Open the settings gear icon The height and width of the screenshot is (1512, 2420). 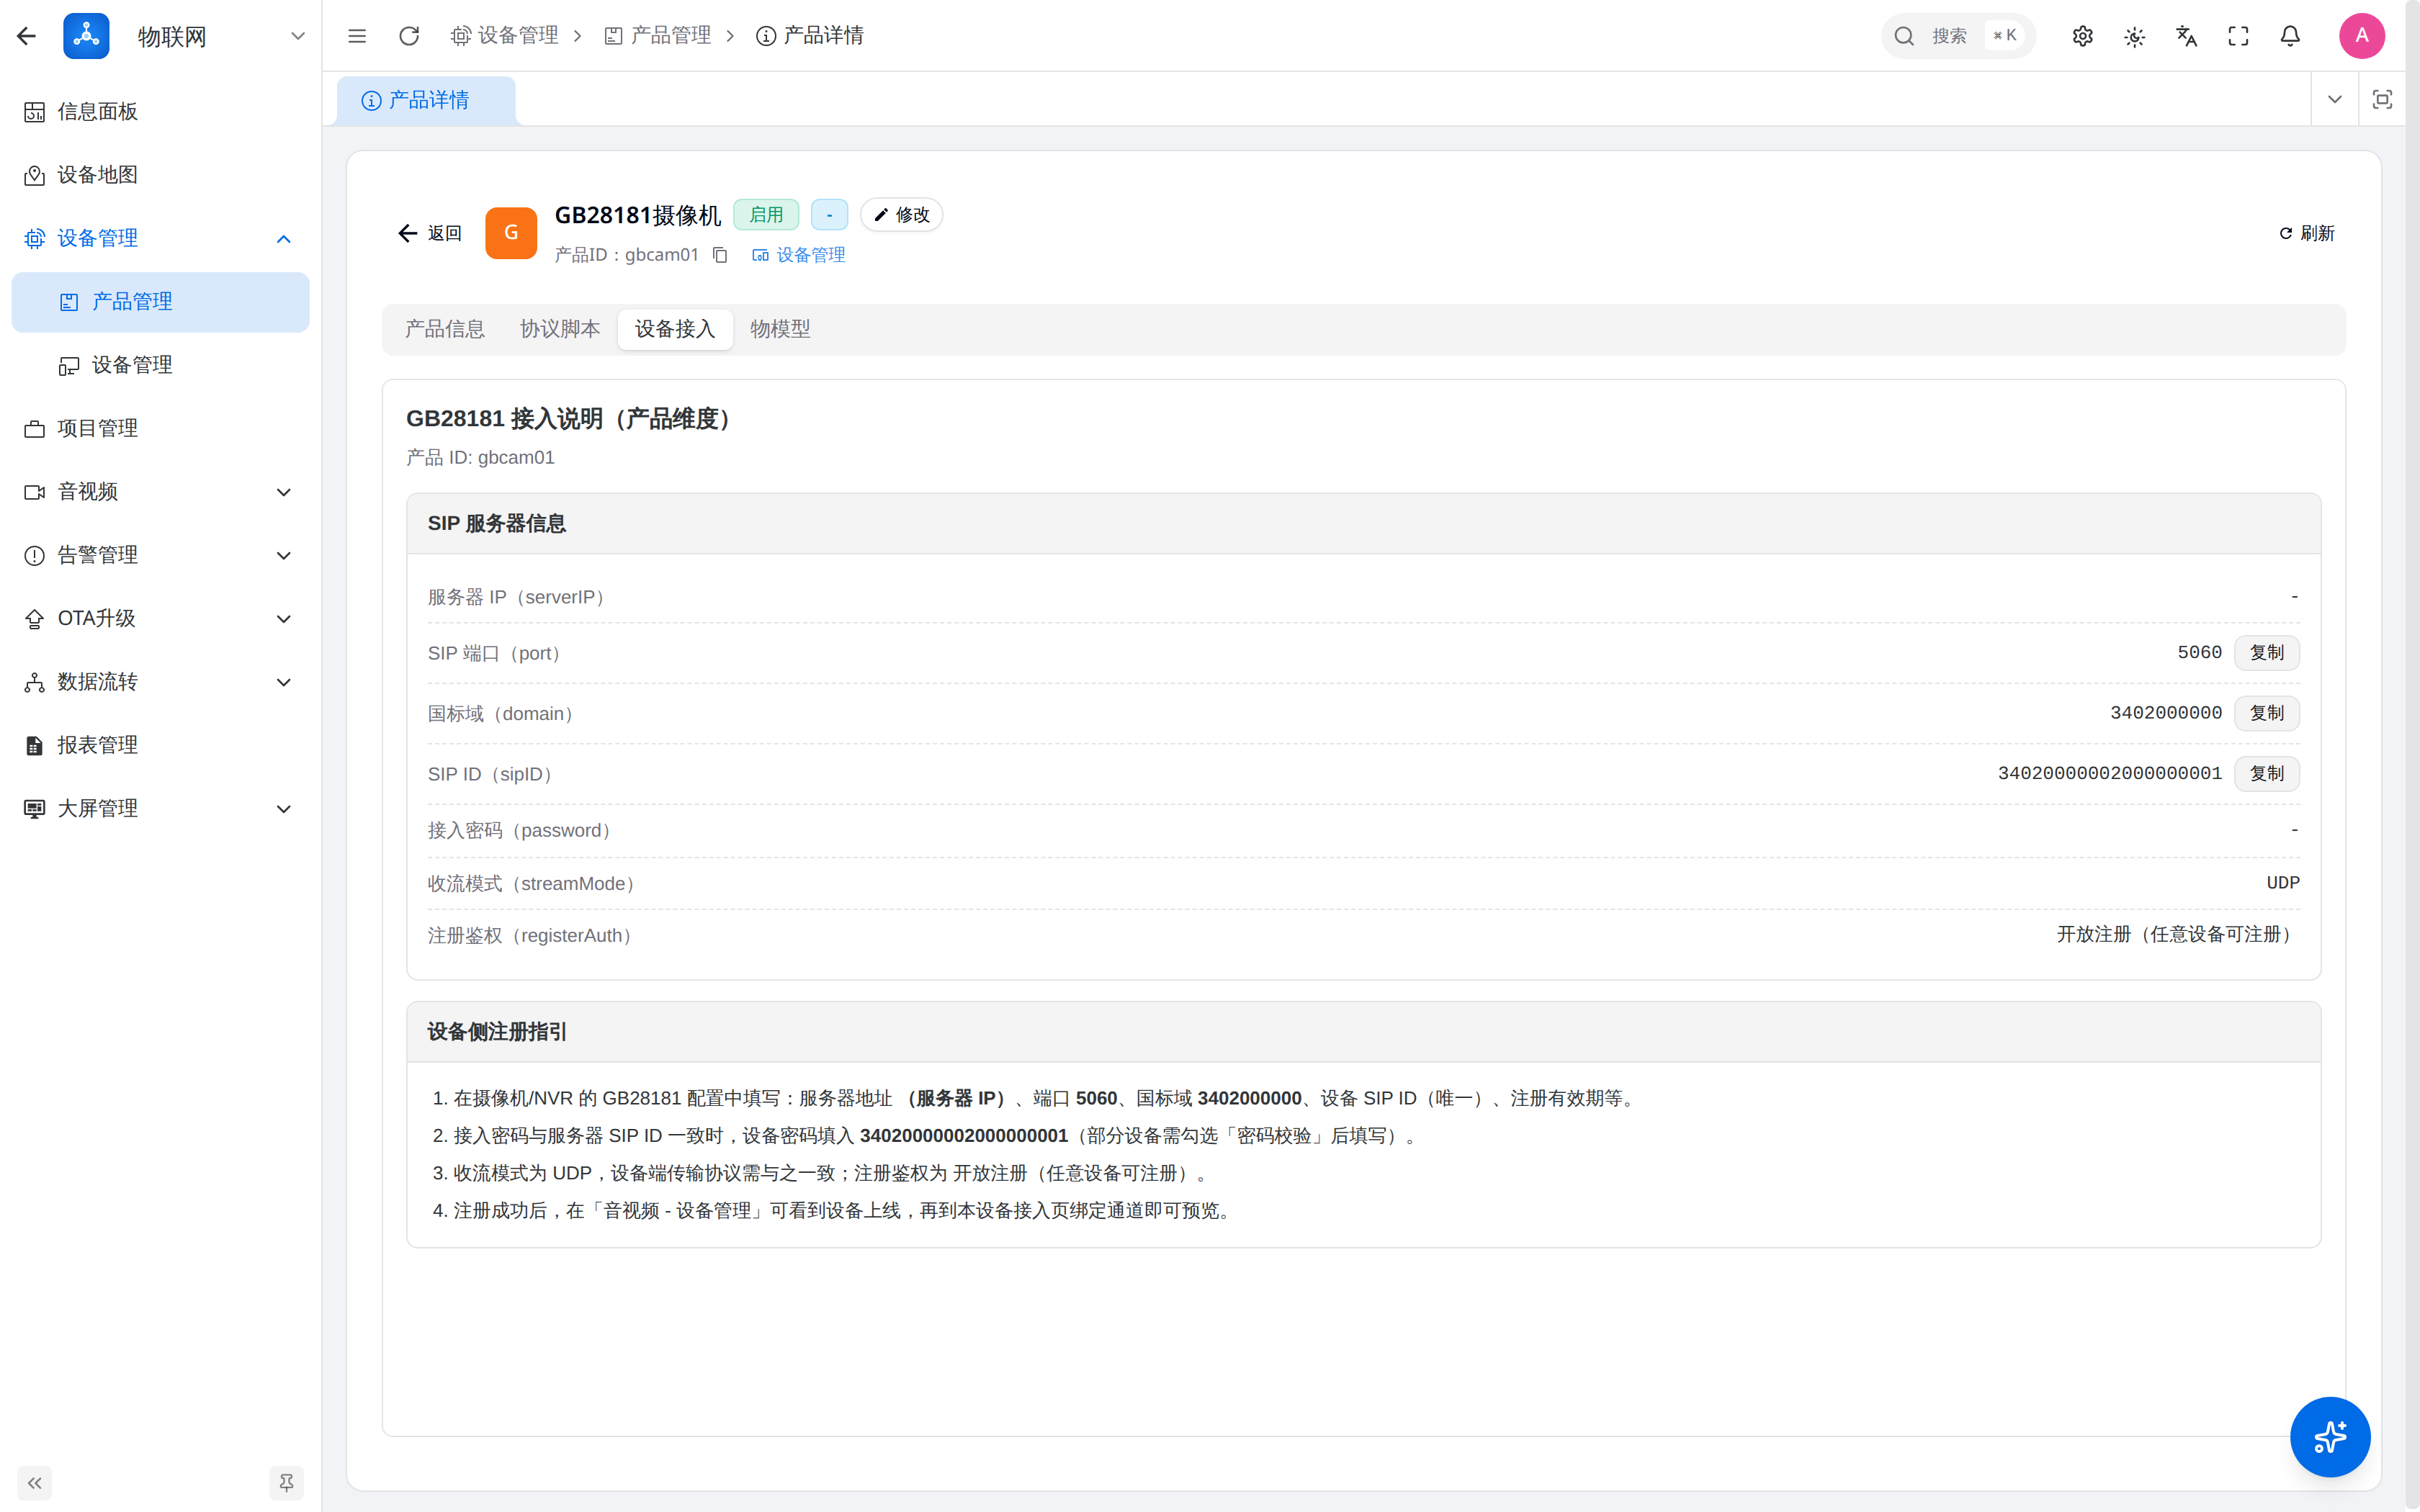[x=2083, y=36]
